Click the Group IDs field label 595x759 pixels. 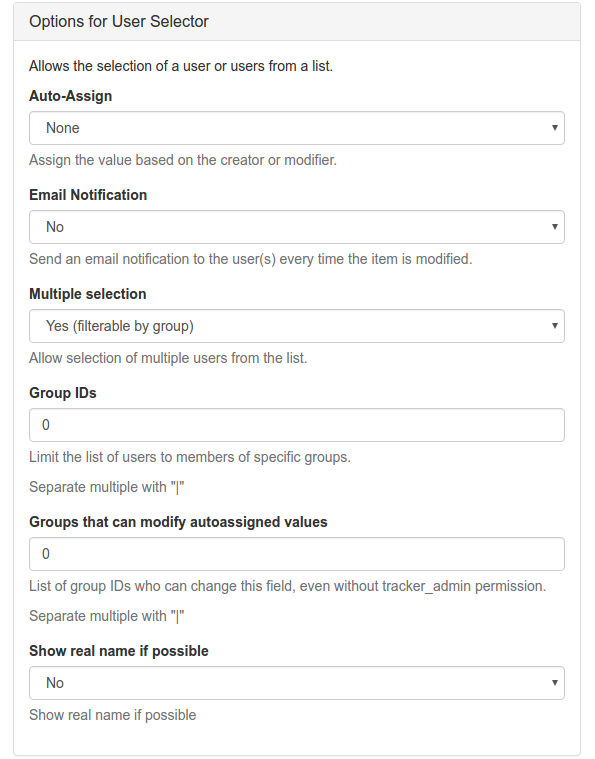pyautogui.click(x=63, y=393)
